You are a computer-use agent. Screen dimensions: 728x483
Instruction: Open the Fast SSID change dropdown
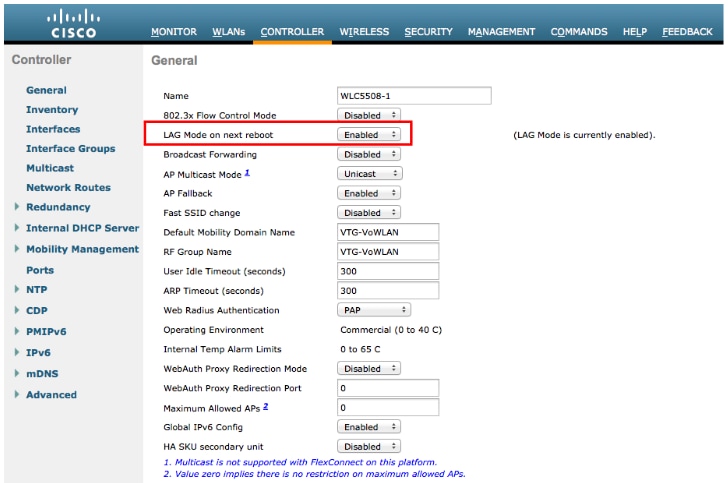[369, 213]
